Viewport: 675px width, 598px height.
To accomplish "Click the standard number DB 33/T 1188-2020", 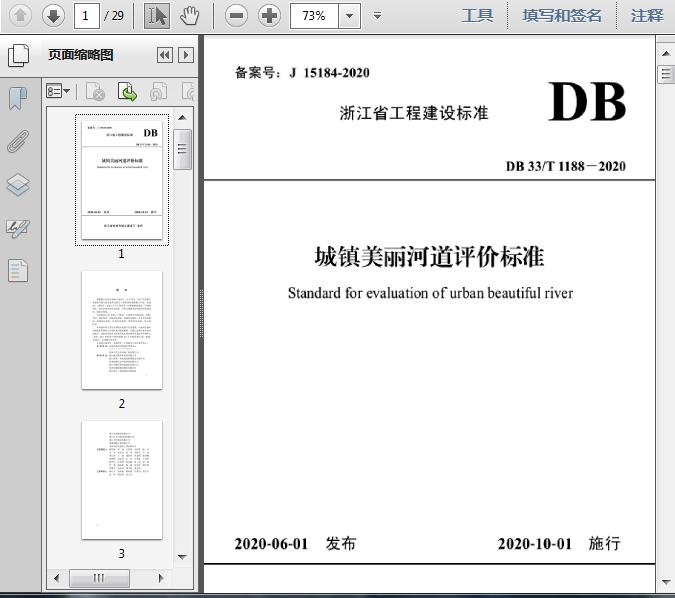I will tap(566, 166).
